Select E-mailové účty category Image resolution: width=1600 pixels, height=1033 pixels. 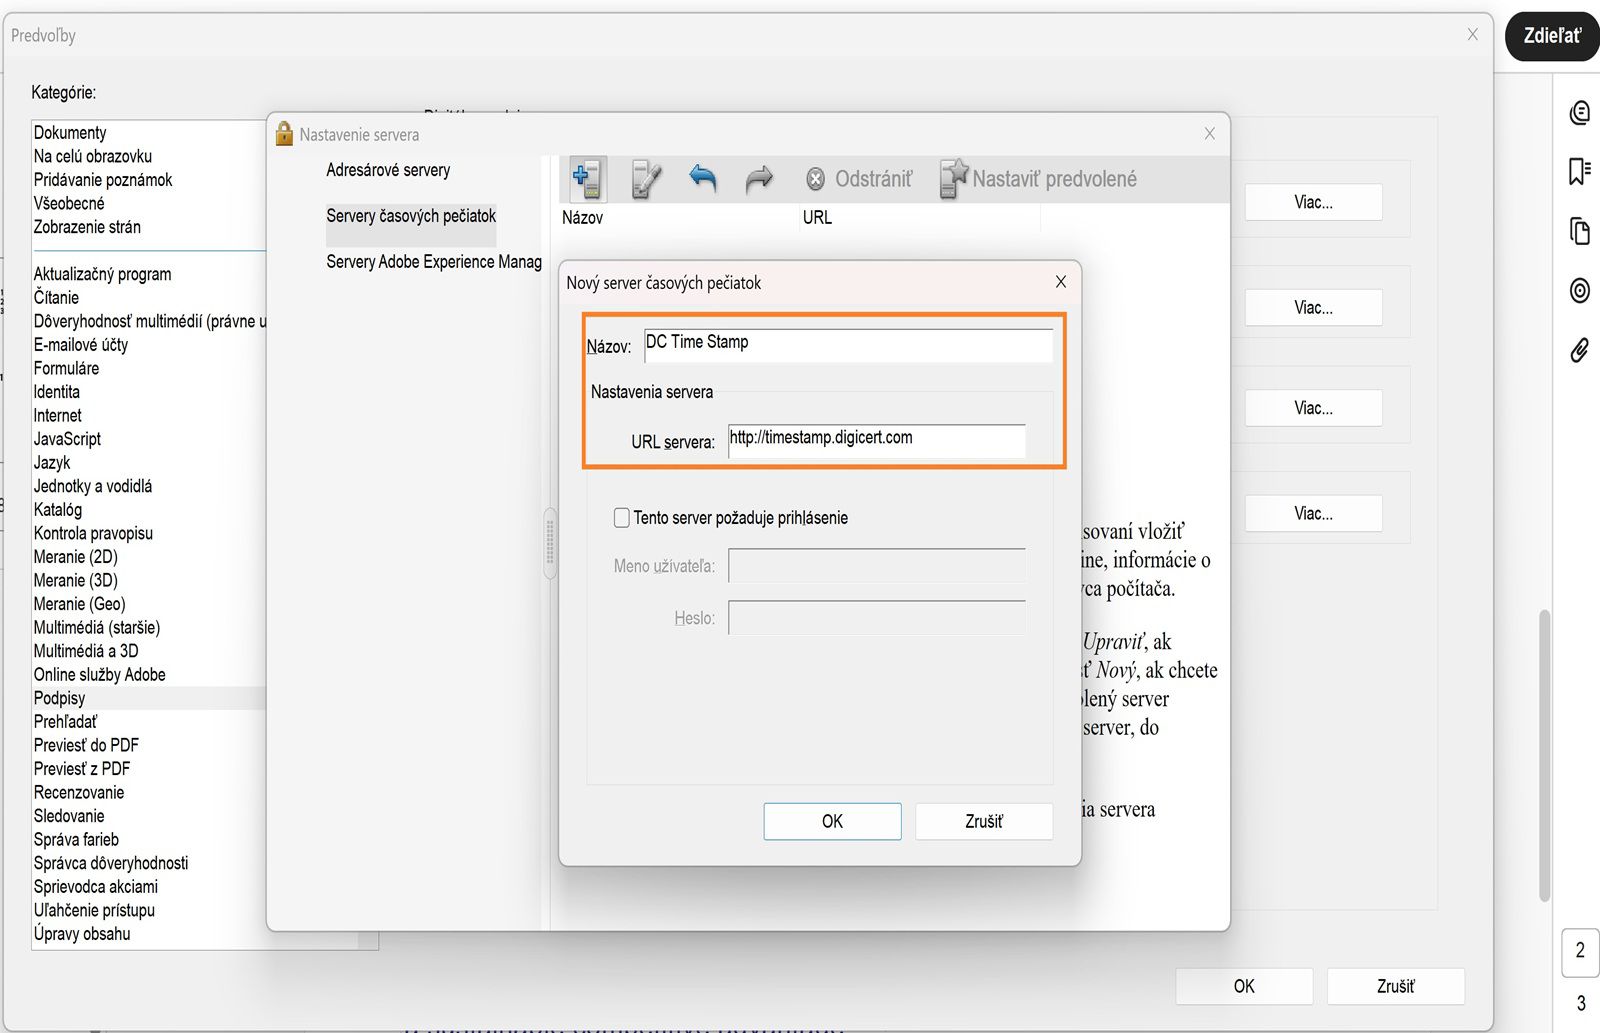pos(81,345)
